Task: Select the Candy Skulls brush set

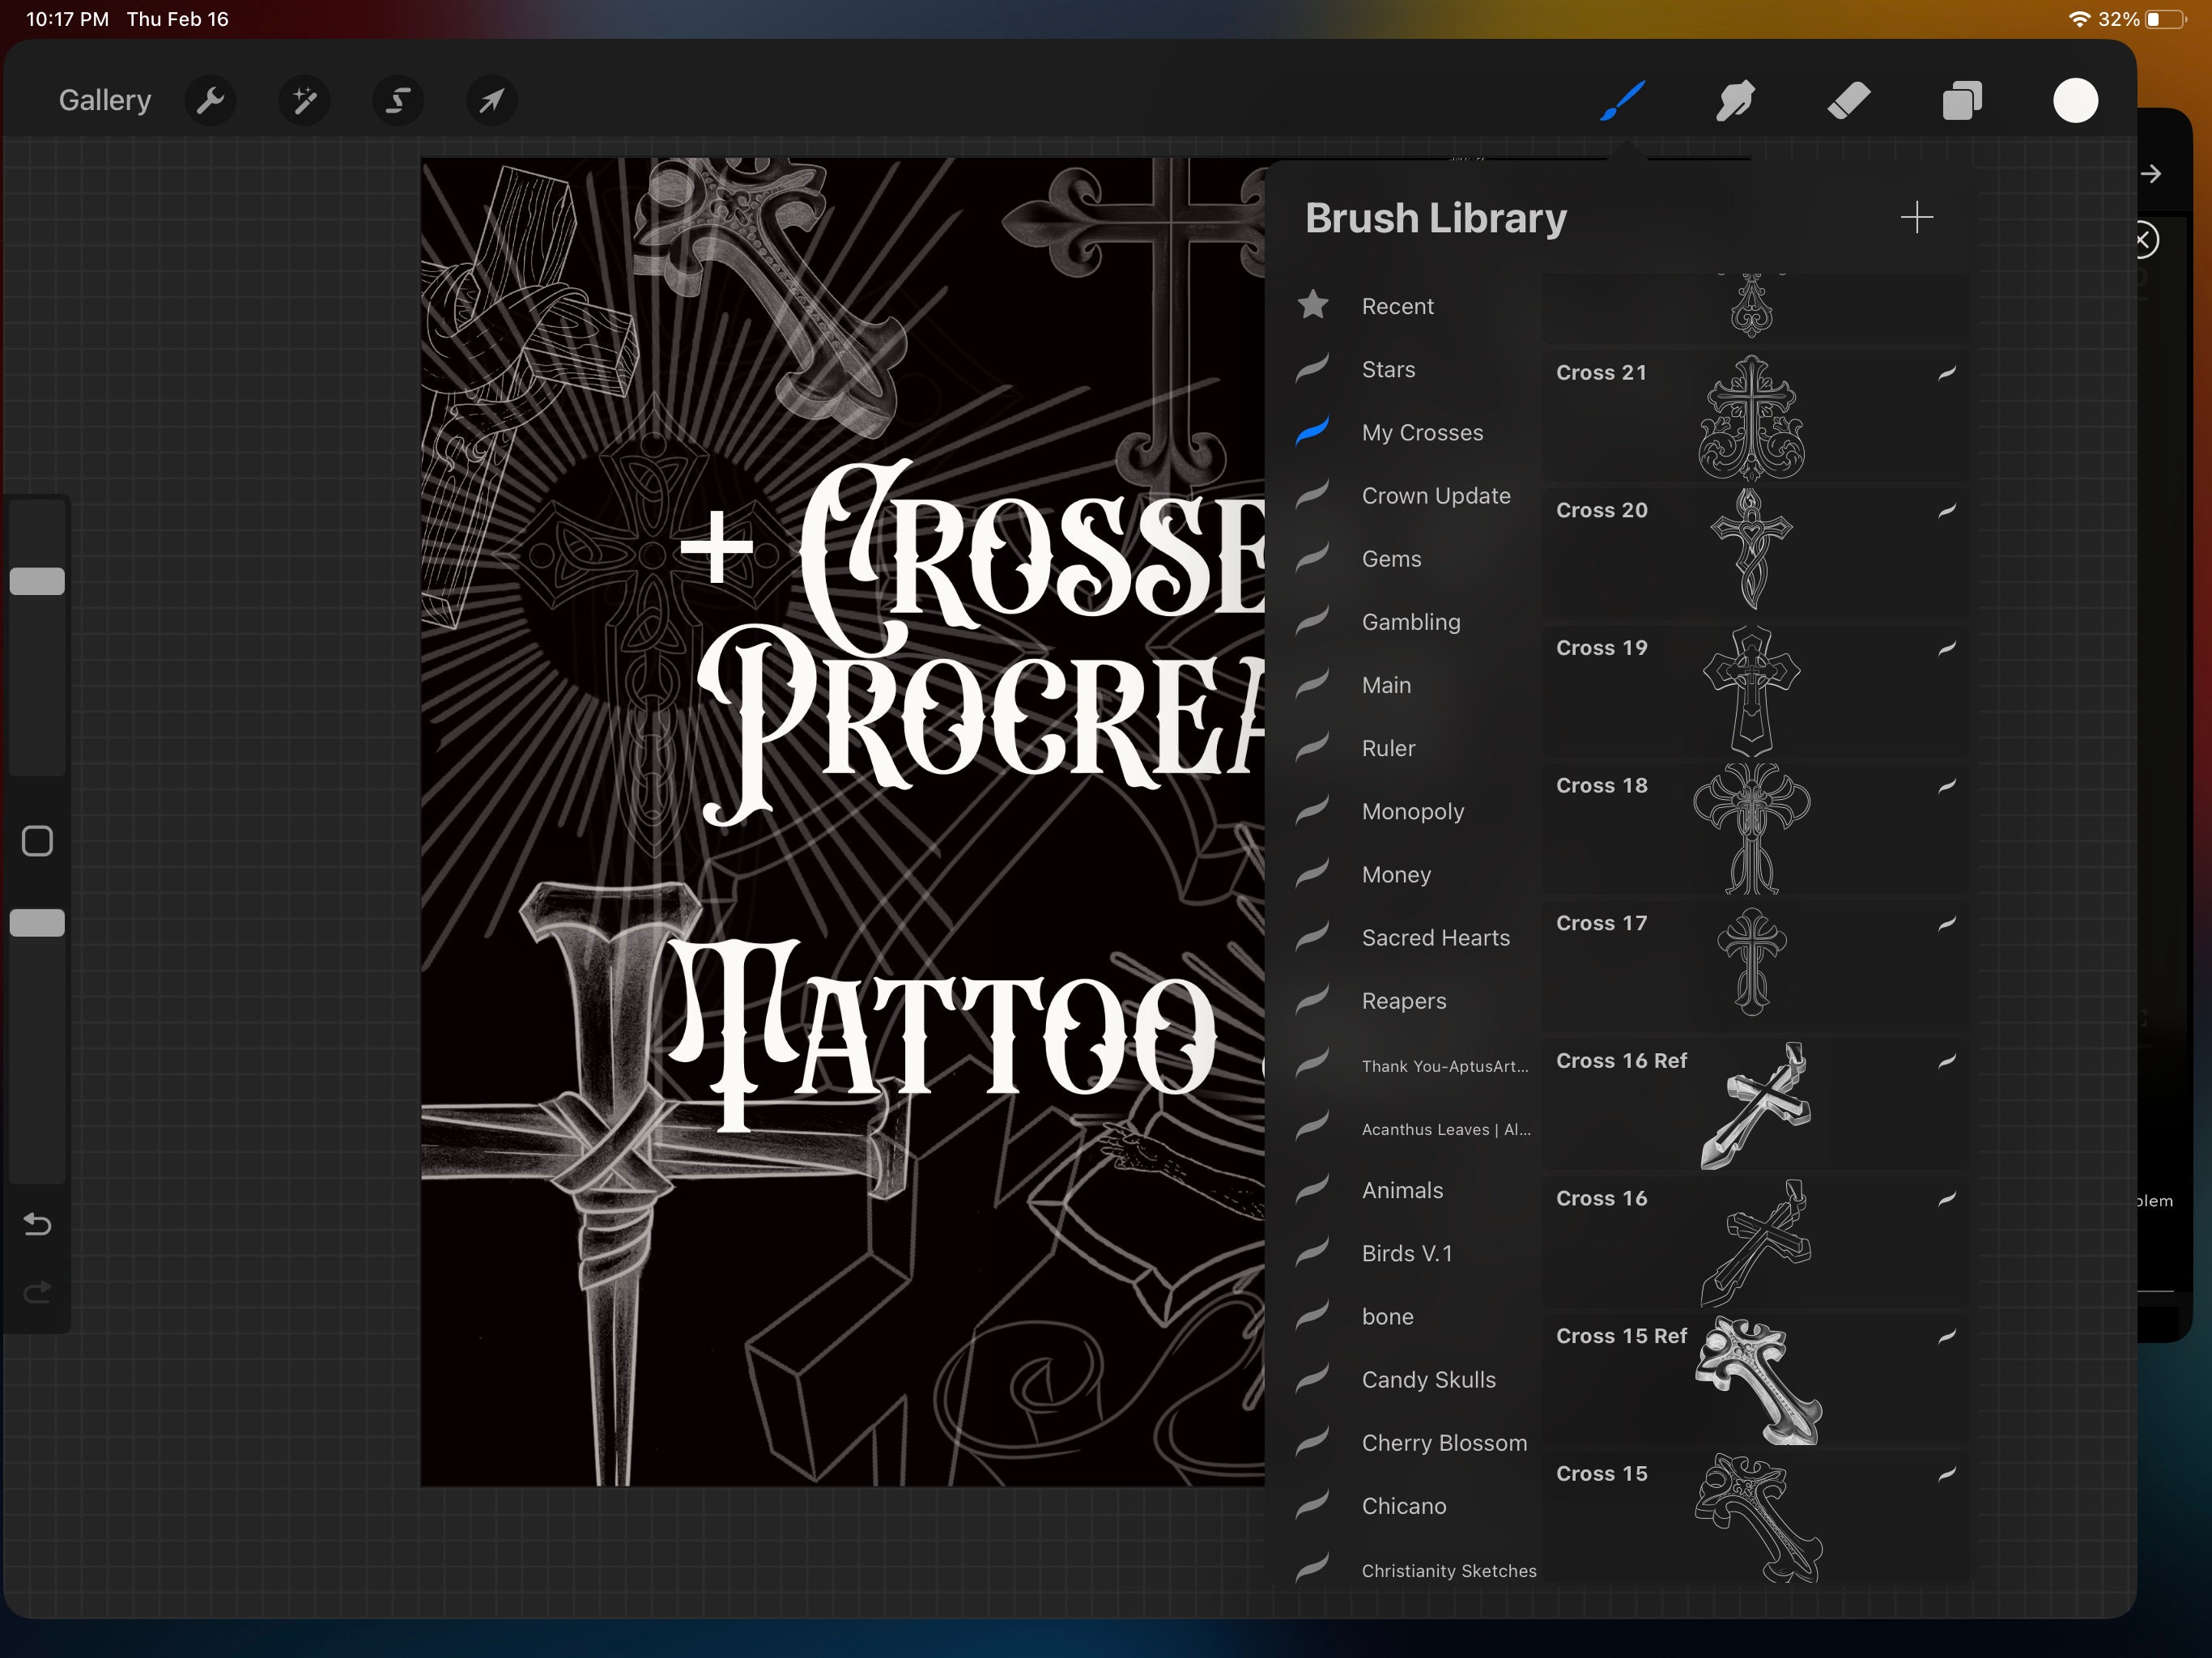Action: pyautogui.click(x=1430, y=1379)
